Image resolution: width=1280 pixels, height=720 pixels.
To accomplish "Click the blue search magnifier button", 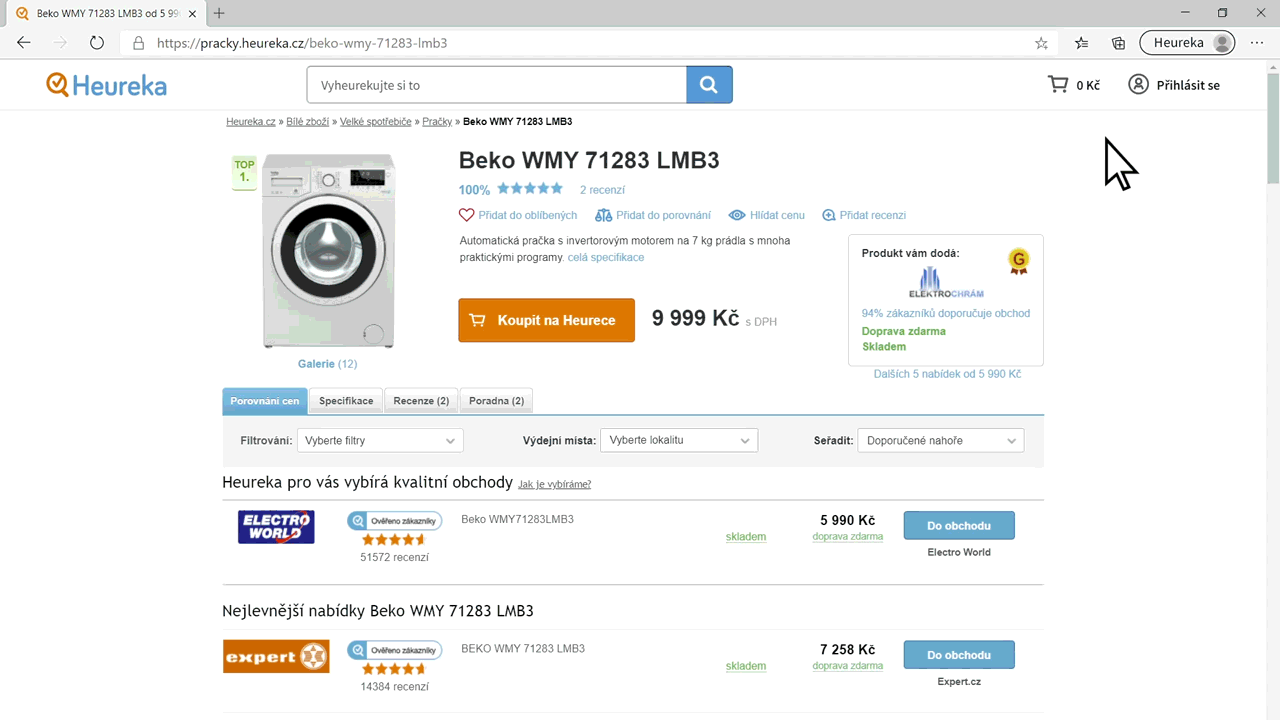I will click(709, 85).
